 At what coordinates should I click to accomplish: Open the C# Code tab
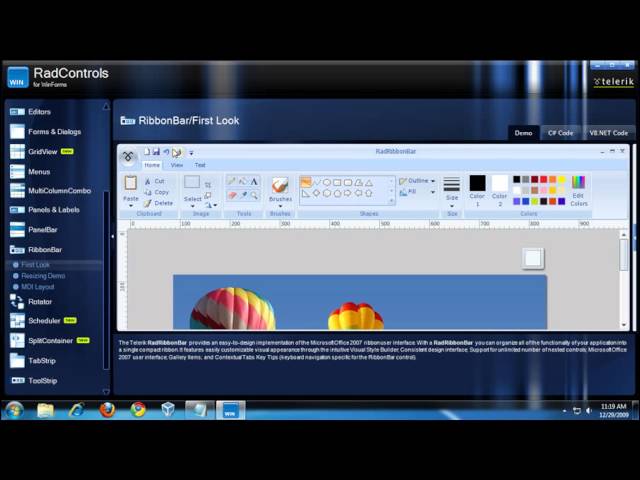560,133
